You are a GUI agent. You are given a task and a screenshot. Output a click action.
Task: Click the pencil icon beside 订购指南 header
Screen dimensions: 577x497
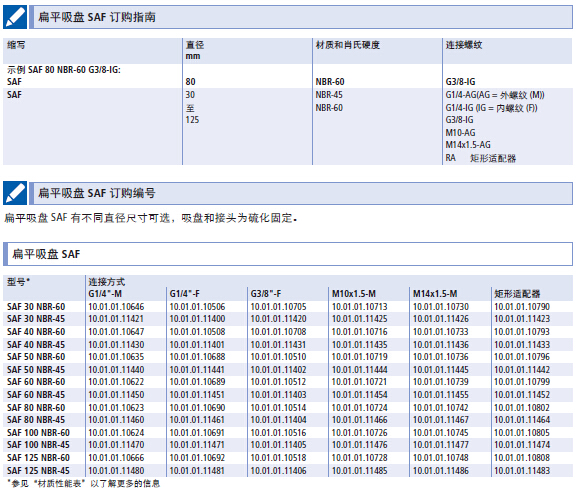(x=15, y=17)
